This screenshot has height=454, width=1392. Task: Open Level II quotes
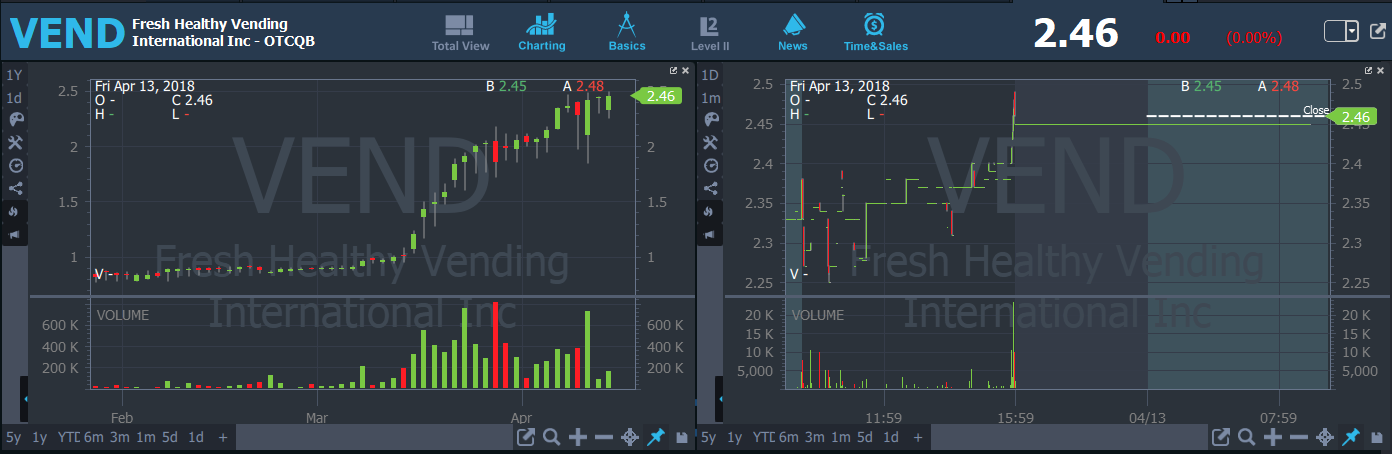(x=710, y=33)
